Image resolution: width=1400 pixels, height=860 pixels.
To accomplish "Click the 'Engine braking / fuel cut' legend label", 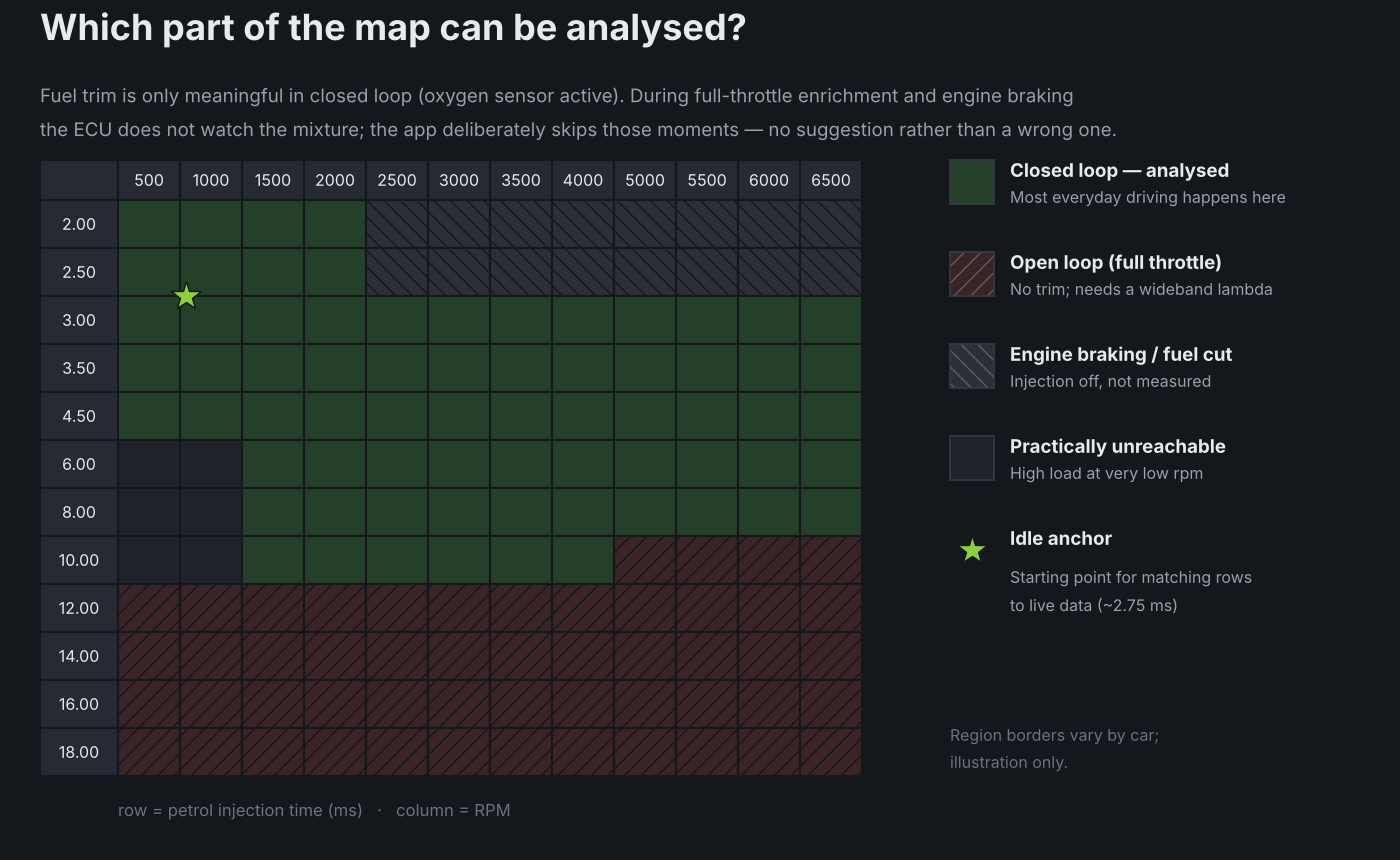I will pos(1121,354).
